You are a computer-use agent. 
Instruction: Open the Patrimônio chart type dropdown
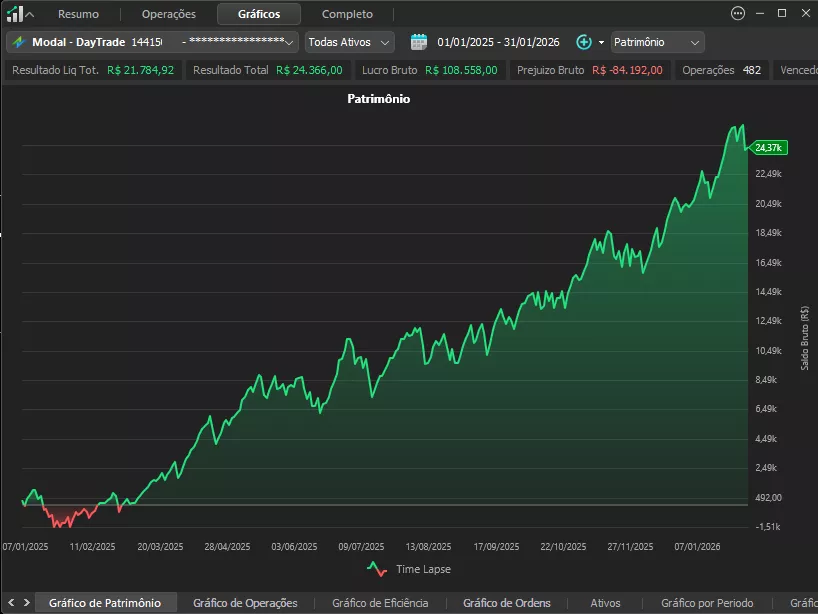(657, 42)
